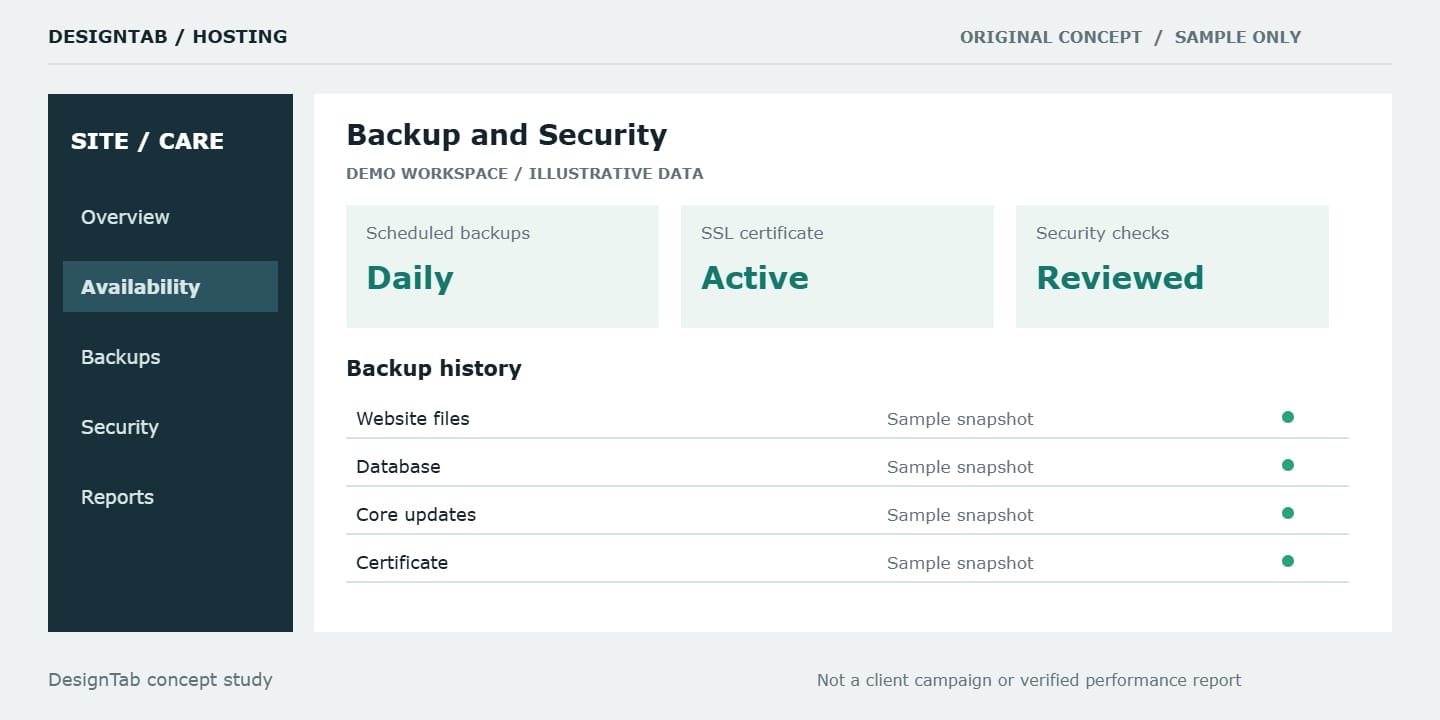Viewport: 1440px width, 720px height.
Task: Click the Backup history heading
Action: 434,368
